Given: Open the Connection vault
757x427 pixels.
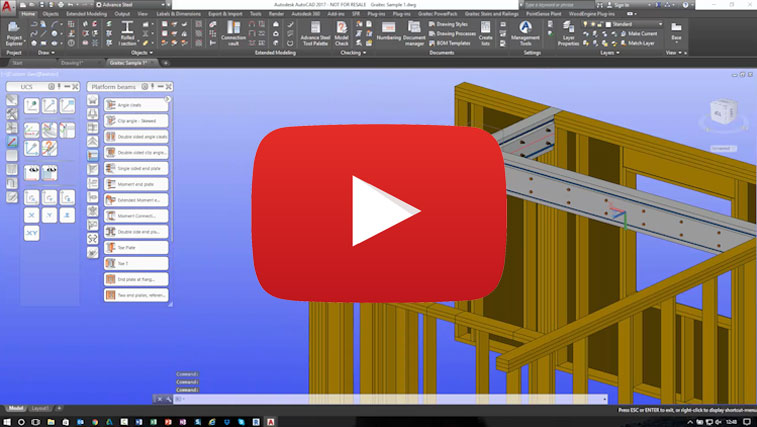Looking at the screenshot, I should point(233,33).
